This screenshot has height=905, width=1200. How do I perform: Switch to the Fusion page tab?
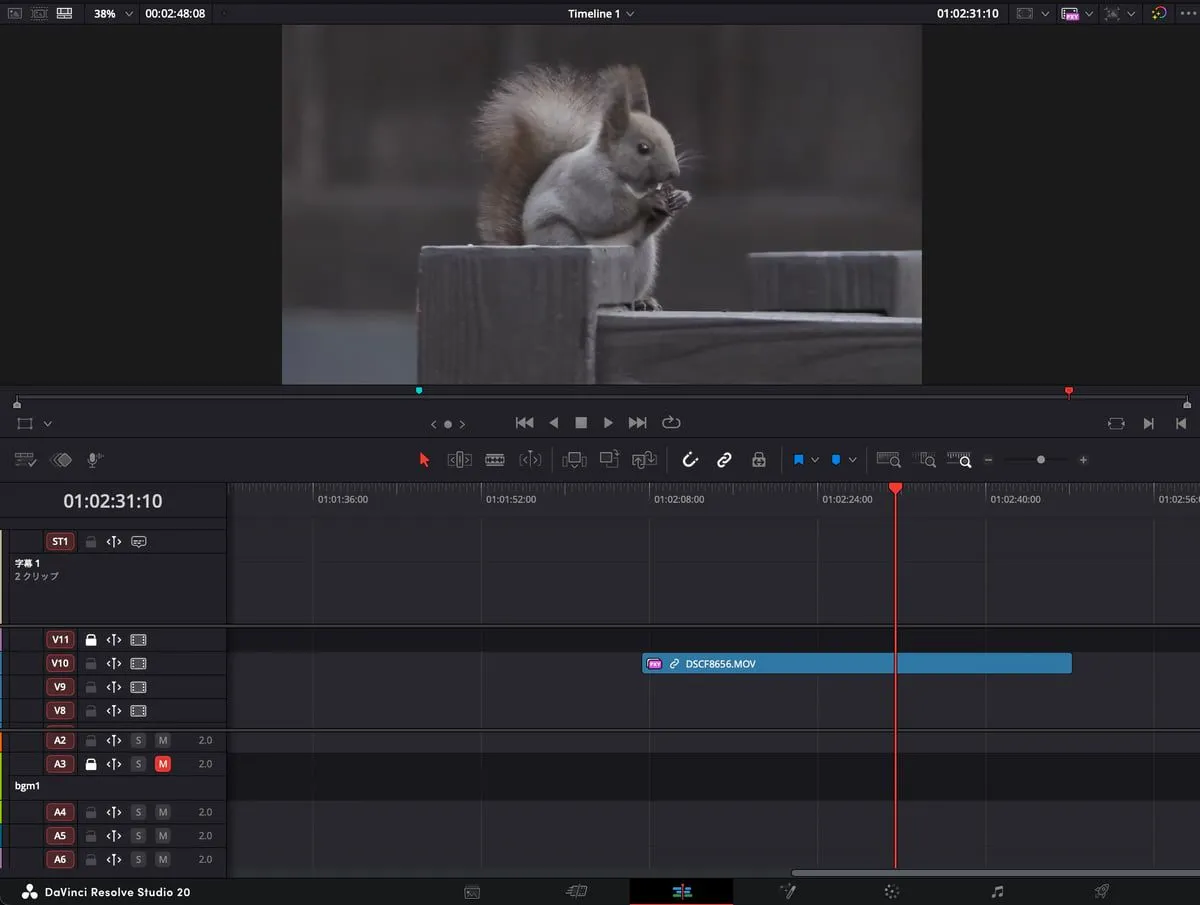coord(788,891)
